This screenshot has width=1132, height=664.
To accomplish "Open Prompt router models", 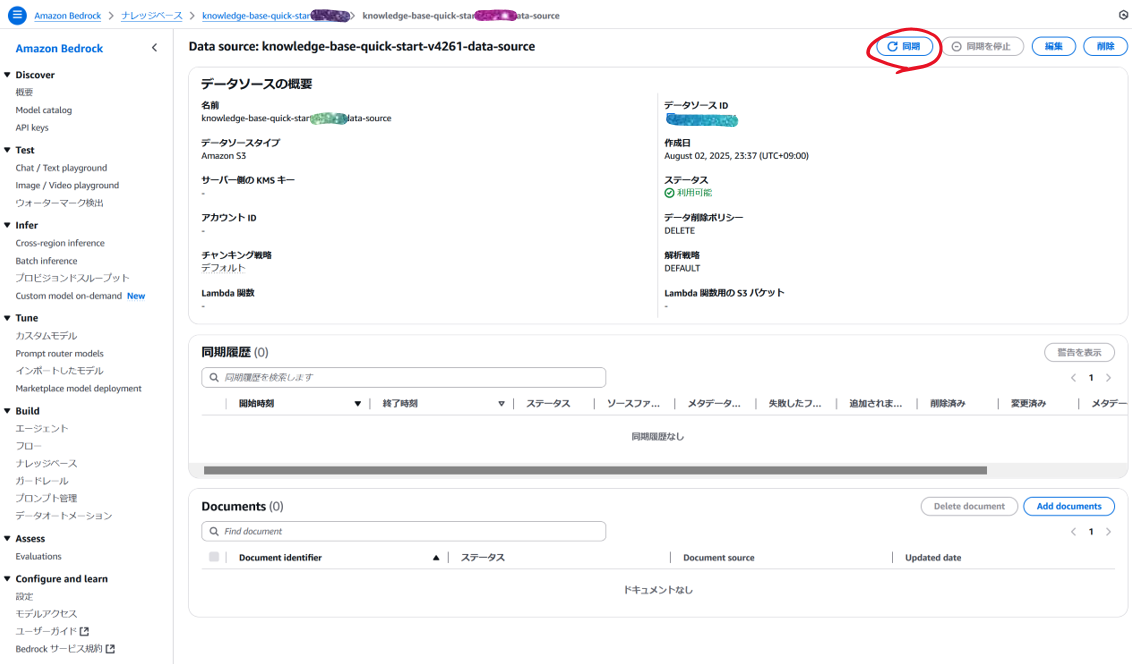I will 59,353.
